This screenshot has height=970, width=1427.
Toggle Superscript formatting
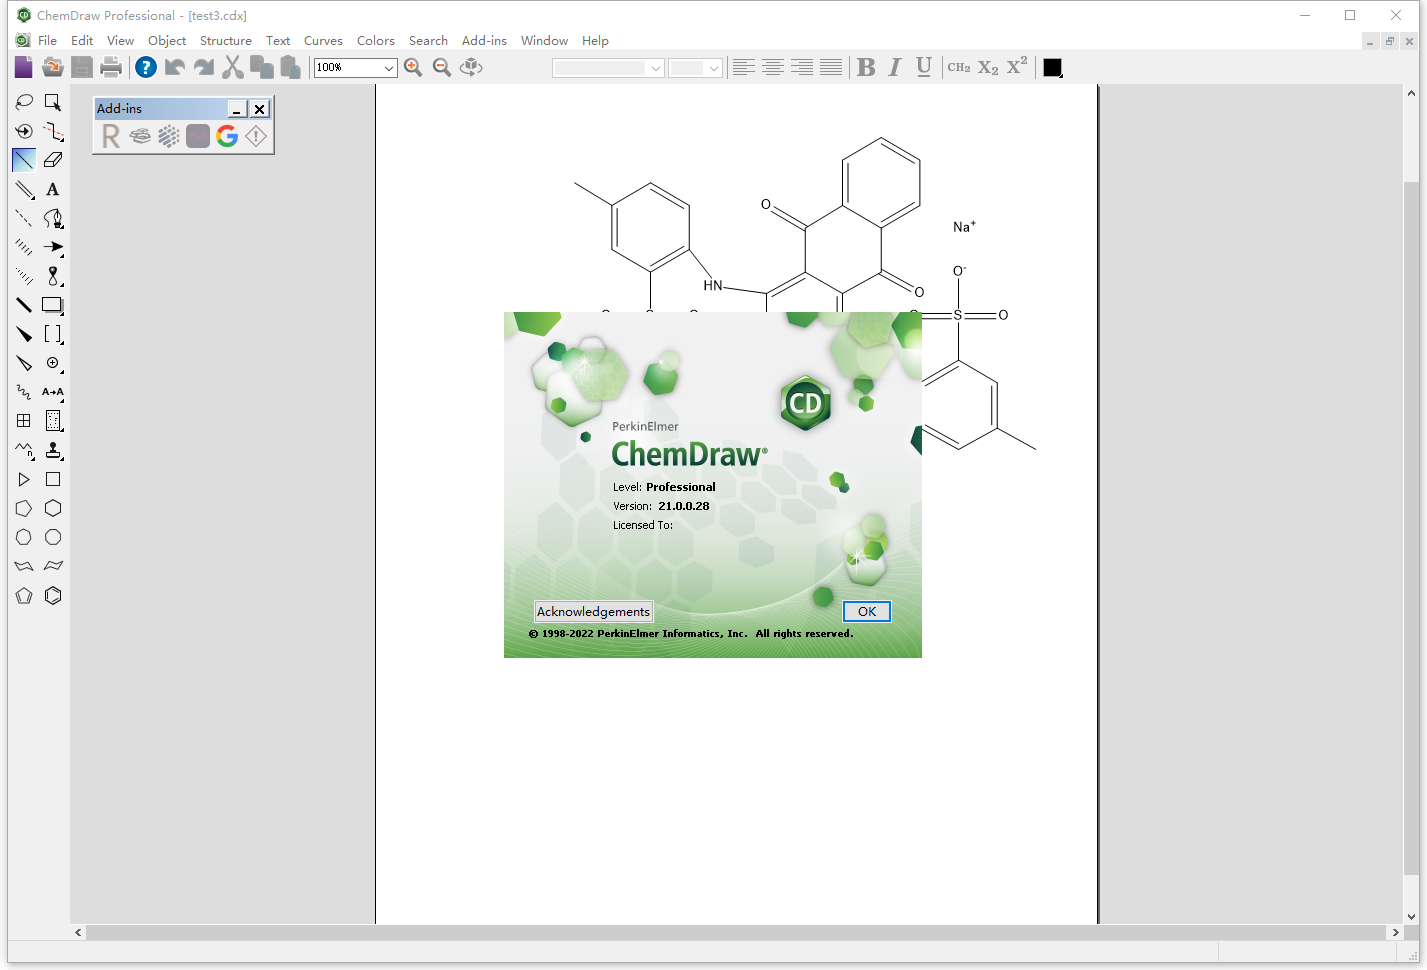pos(1017,67)
